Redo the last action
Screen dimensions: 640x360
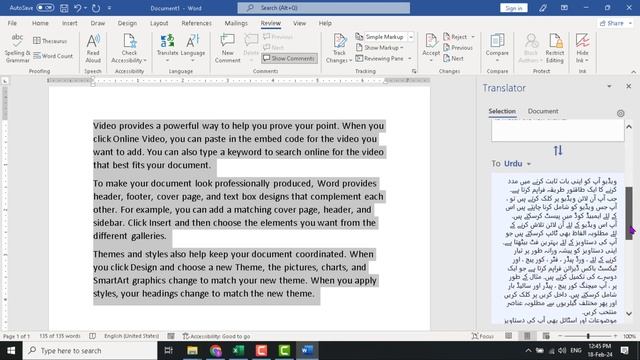coord(96,8)
